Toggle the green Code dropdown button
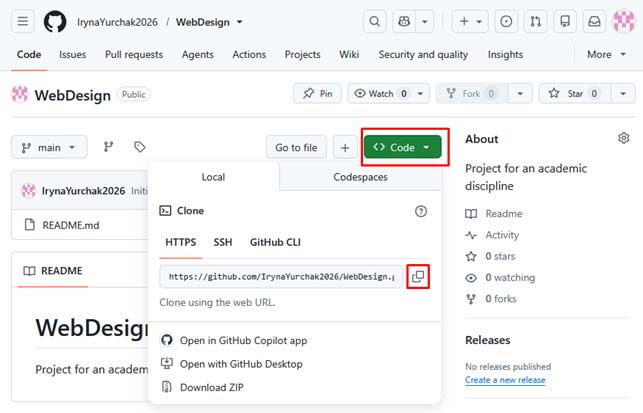The image size is (643, 413). [402, 147]
